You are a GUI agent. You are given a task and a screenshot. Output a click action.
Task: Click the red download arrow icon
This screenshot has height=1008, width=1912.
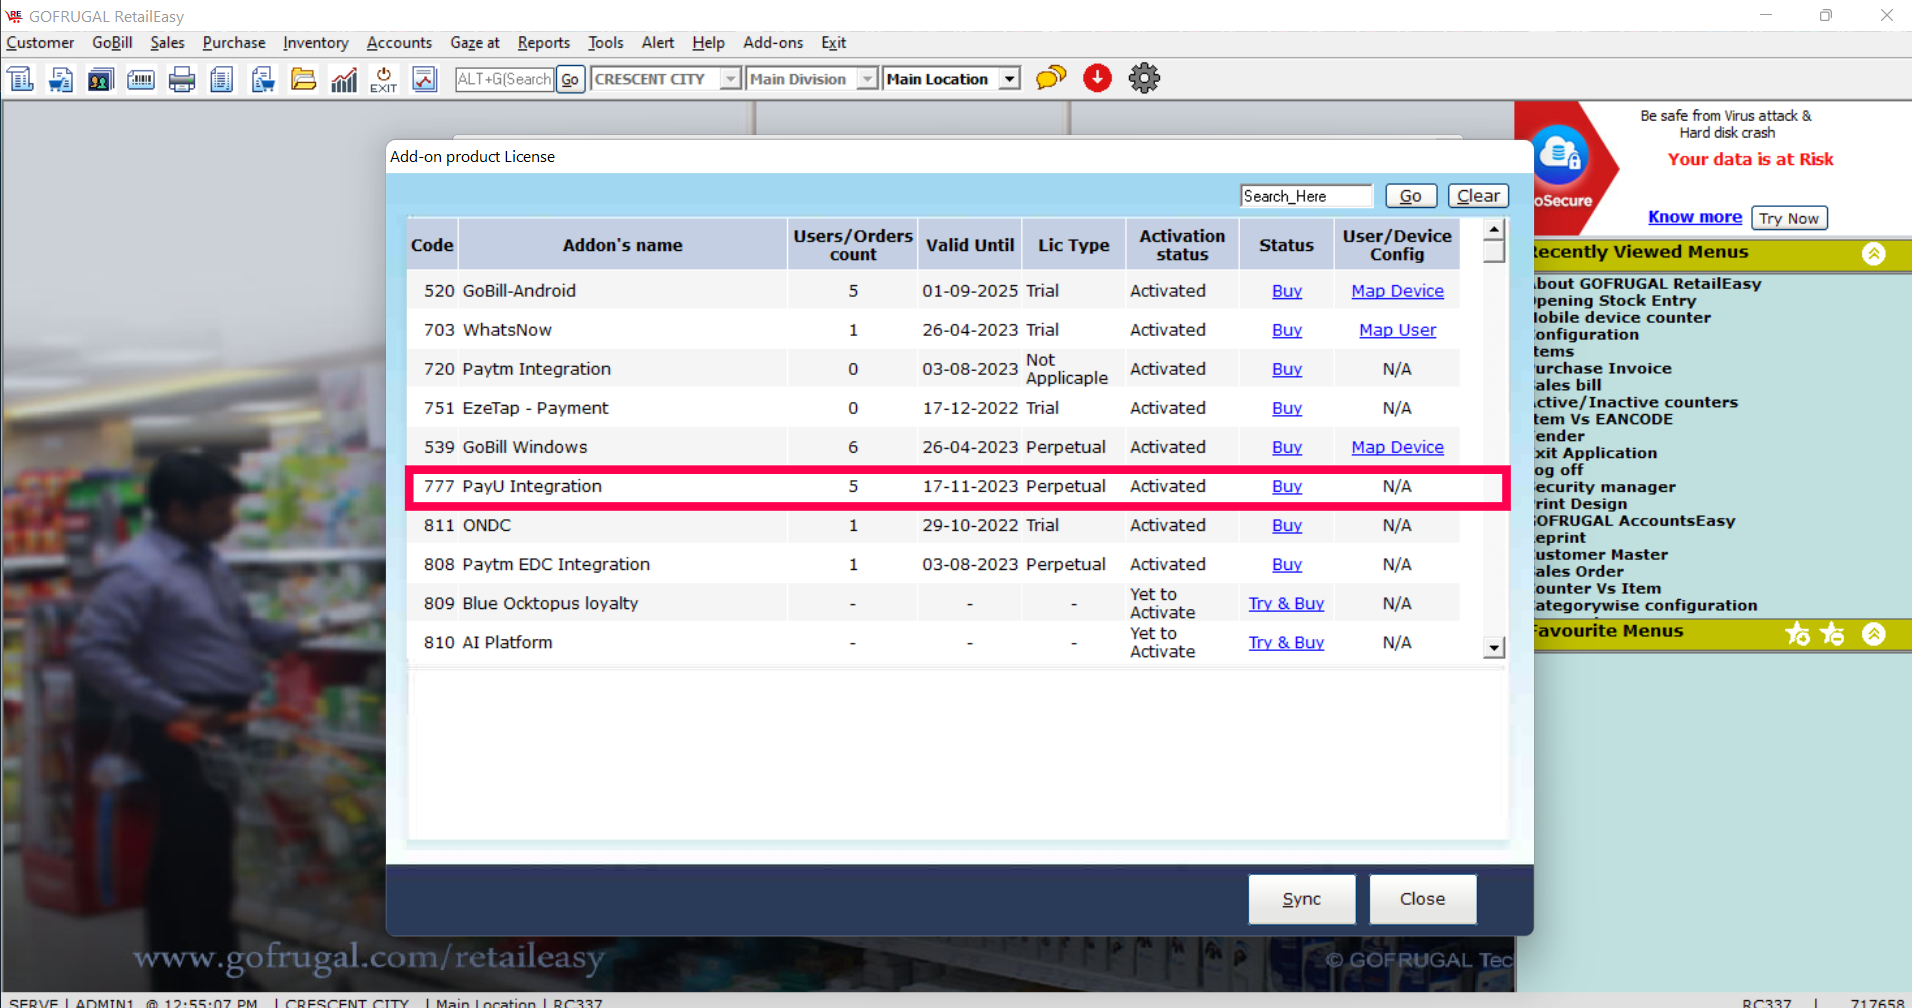click(1097, 78)
